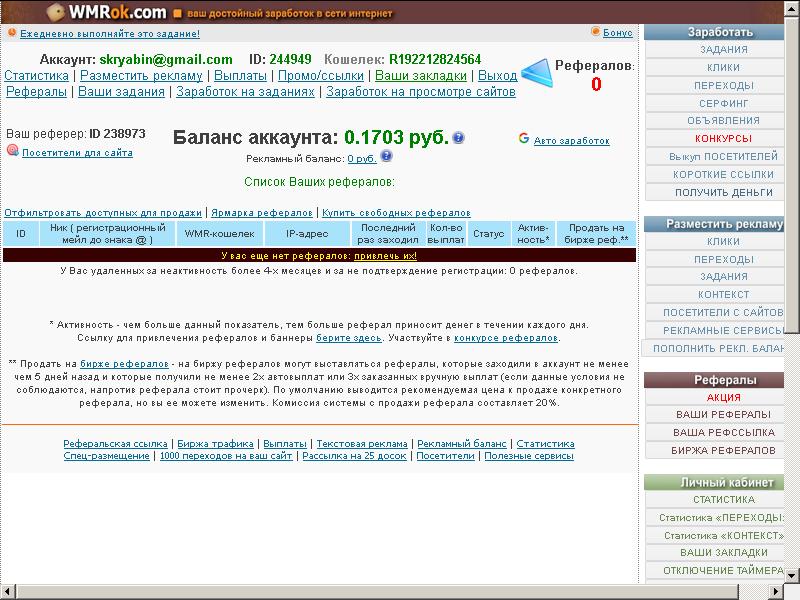Screen dimensions: 800x600
Task: Open footer Текстовая реклама link
Action: point(362,444)
